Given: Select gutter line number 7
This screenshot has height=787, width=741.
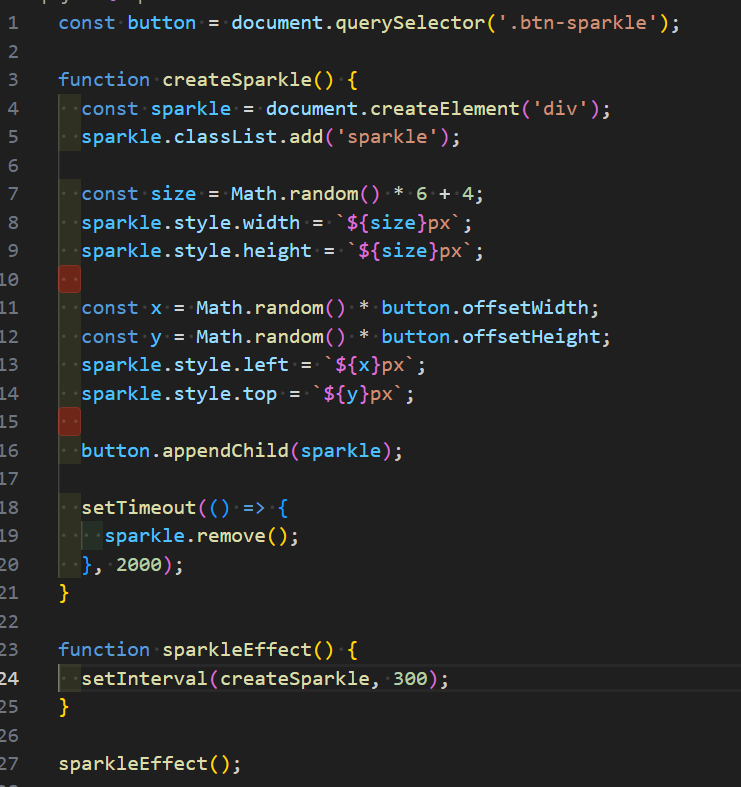Looking at the screenshot, I should pos(14,194).
